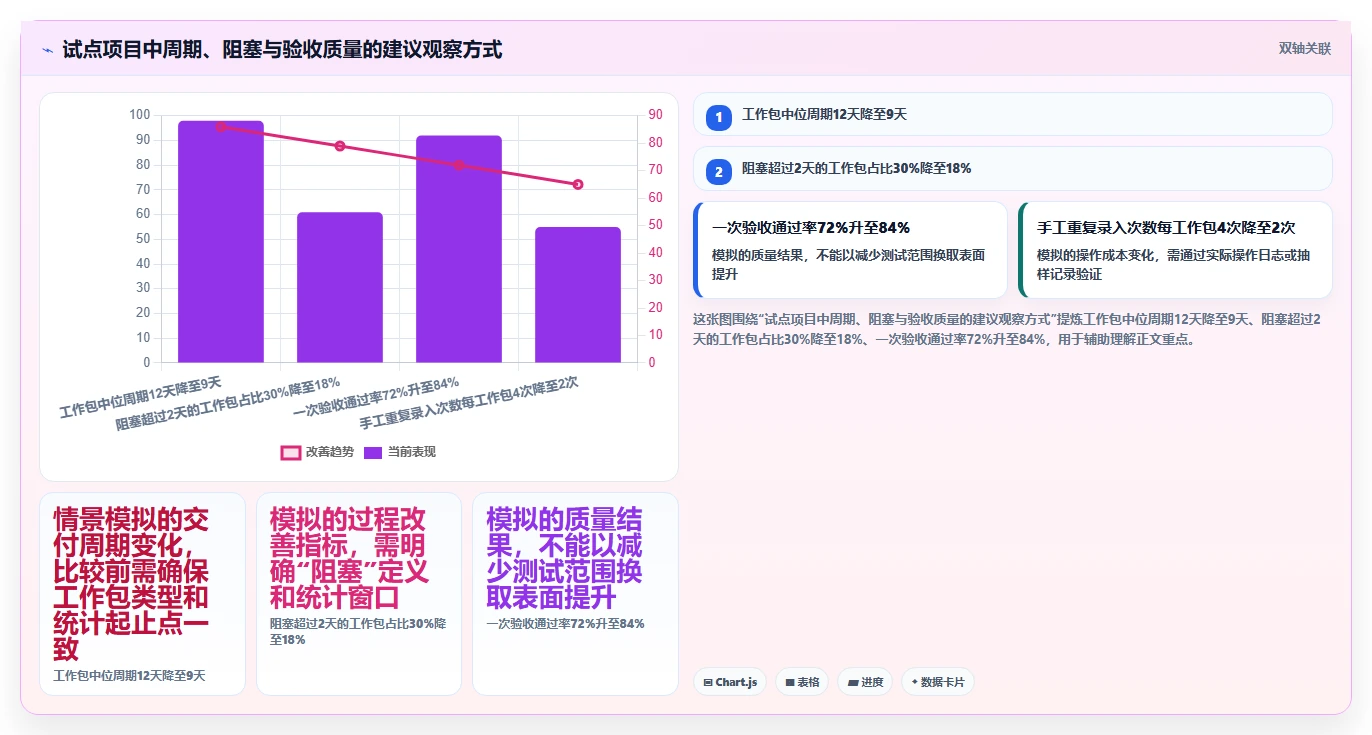Click x-axis label 工作包中位周期12天降至9天
The height and width of the screenshot is (735, 1372).
[x=140, y=397]
